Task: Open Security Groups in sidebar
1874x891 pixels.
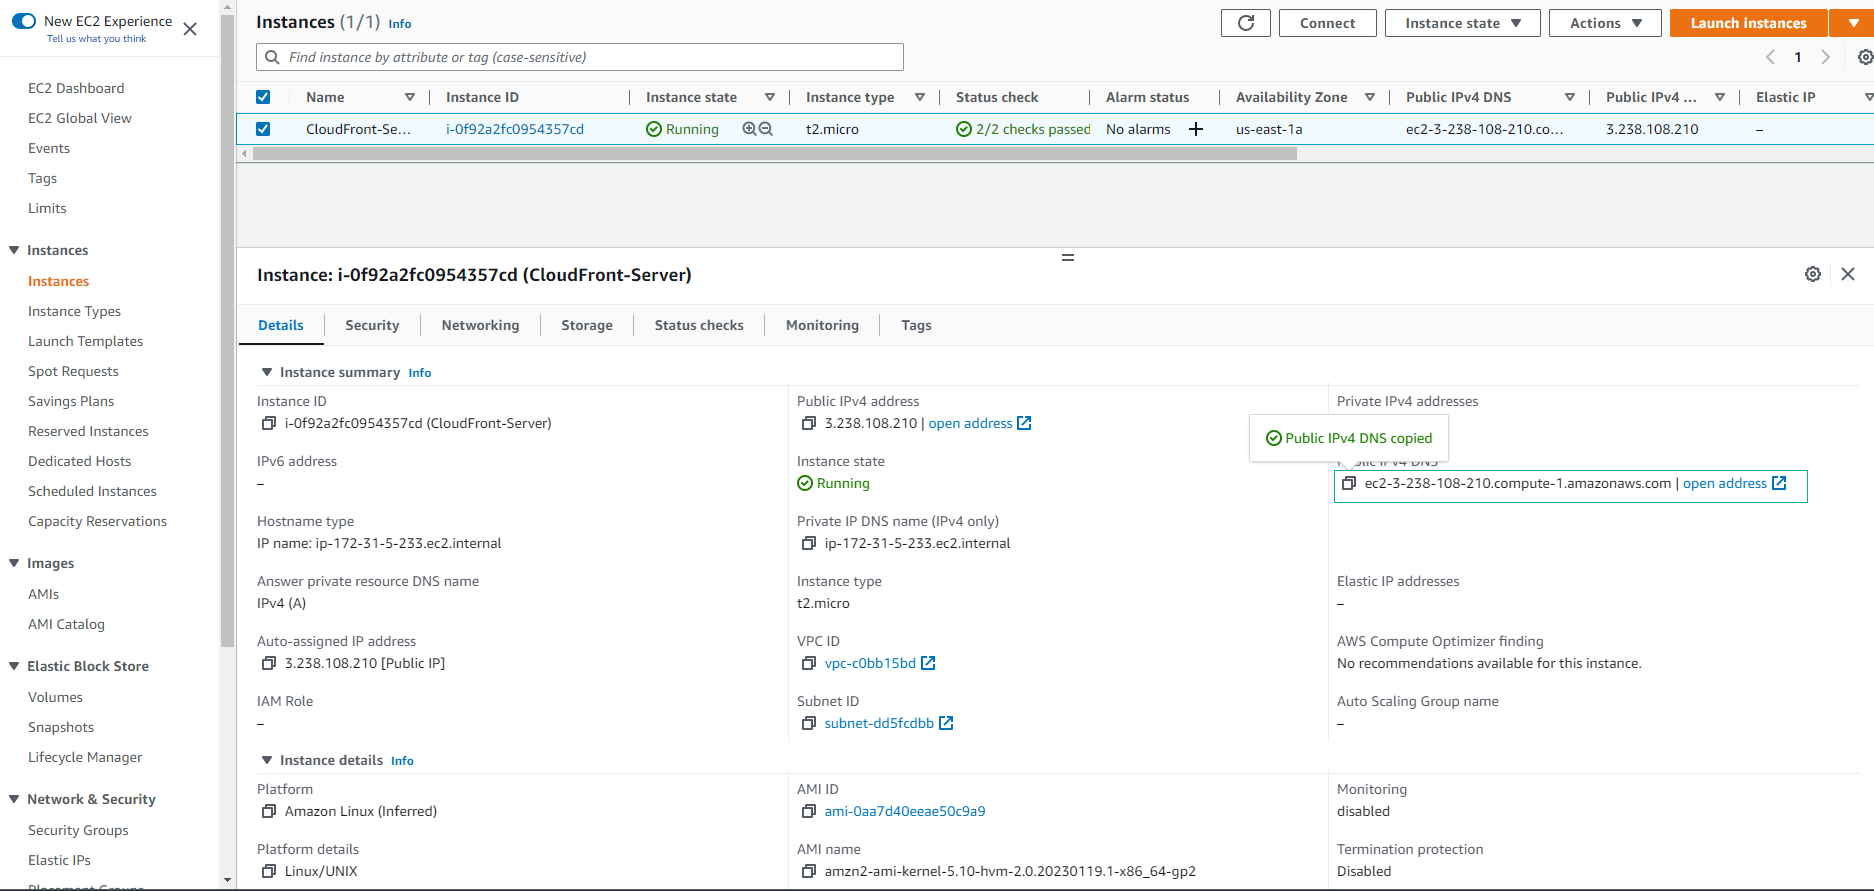Action: [x=78, y=830]
